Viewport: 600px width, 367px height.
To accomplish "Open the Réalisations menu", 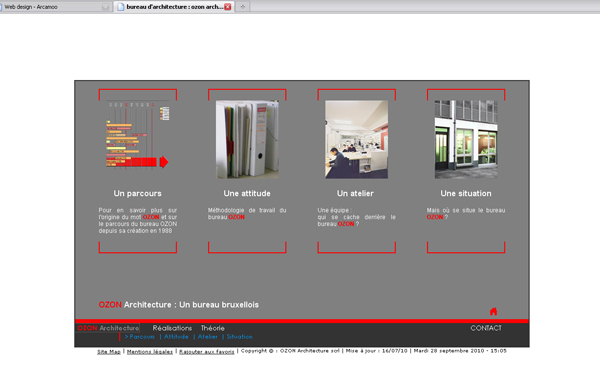I will click(172, 328).
